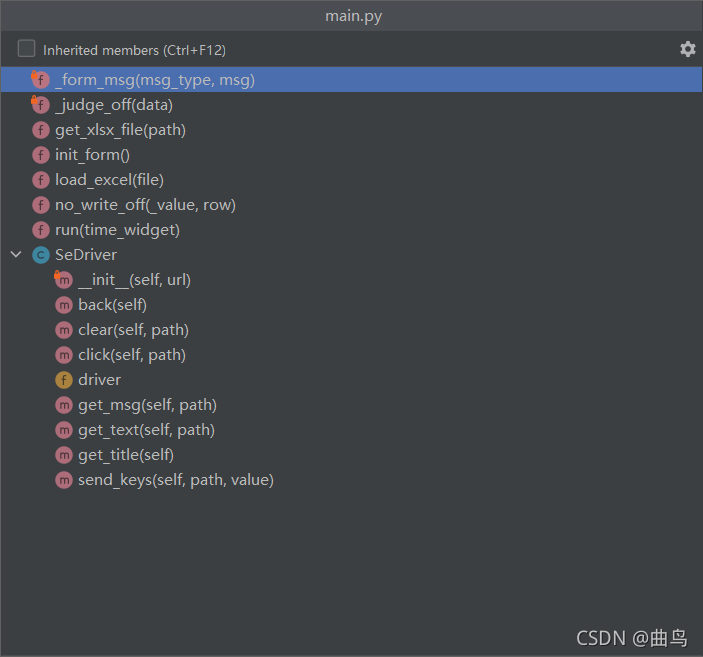Toggle the Inherited members checkbox

click(26, 49)
